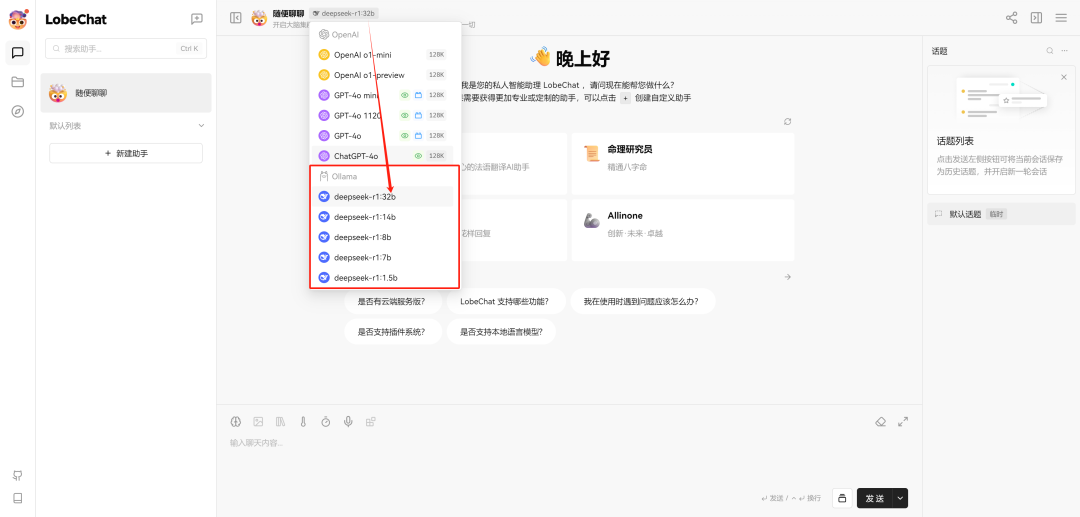This screenshot has height=517, width=1080.
Task: Click the microphone voice input icon
Action: (x=348, y=421)
